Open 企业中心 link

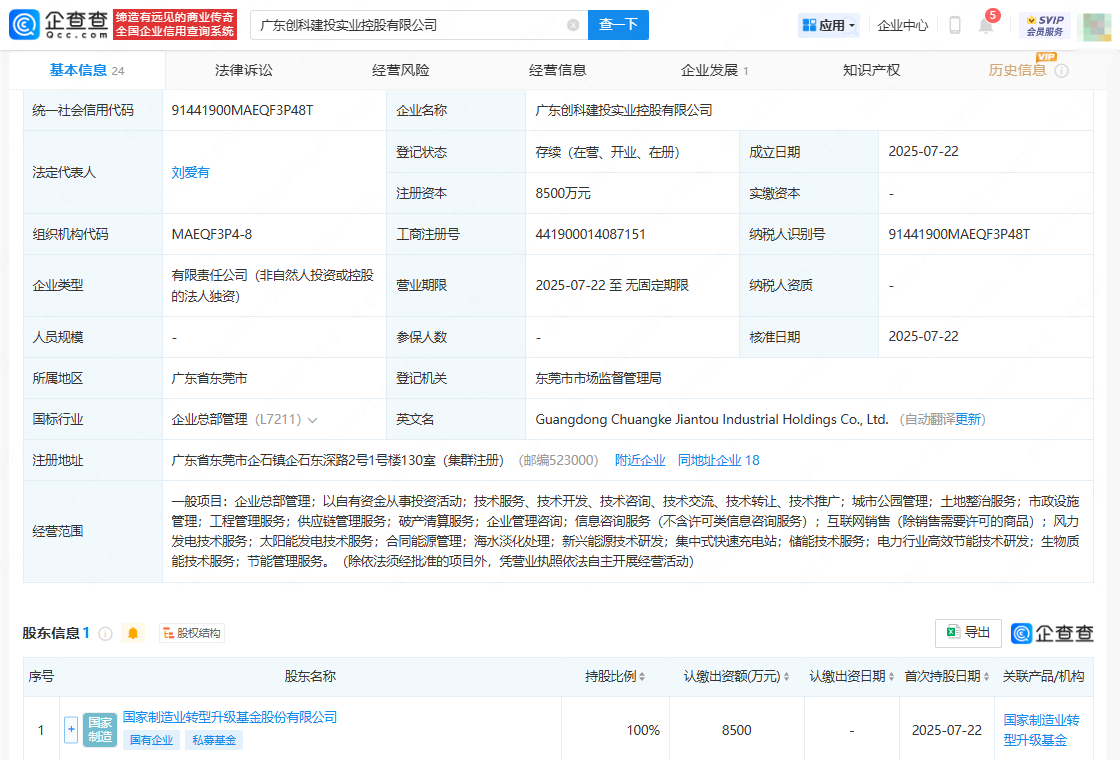903,26
